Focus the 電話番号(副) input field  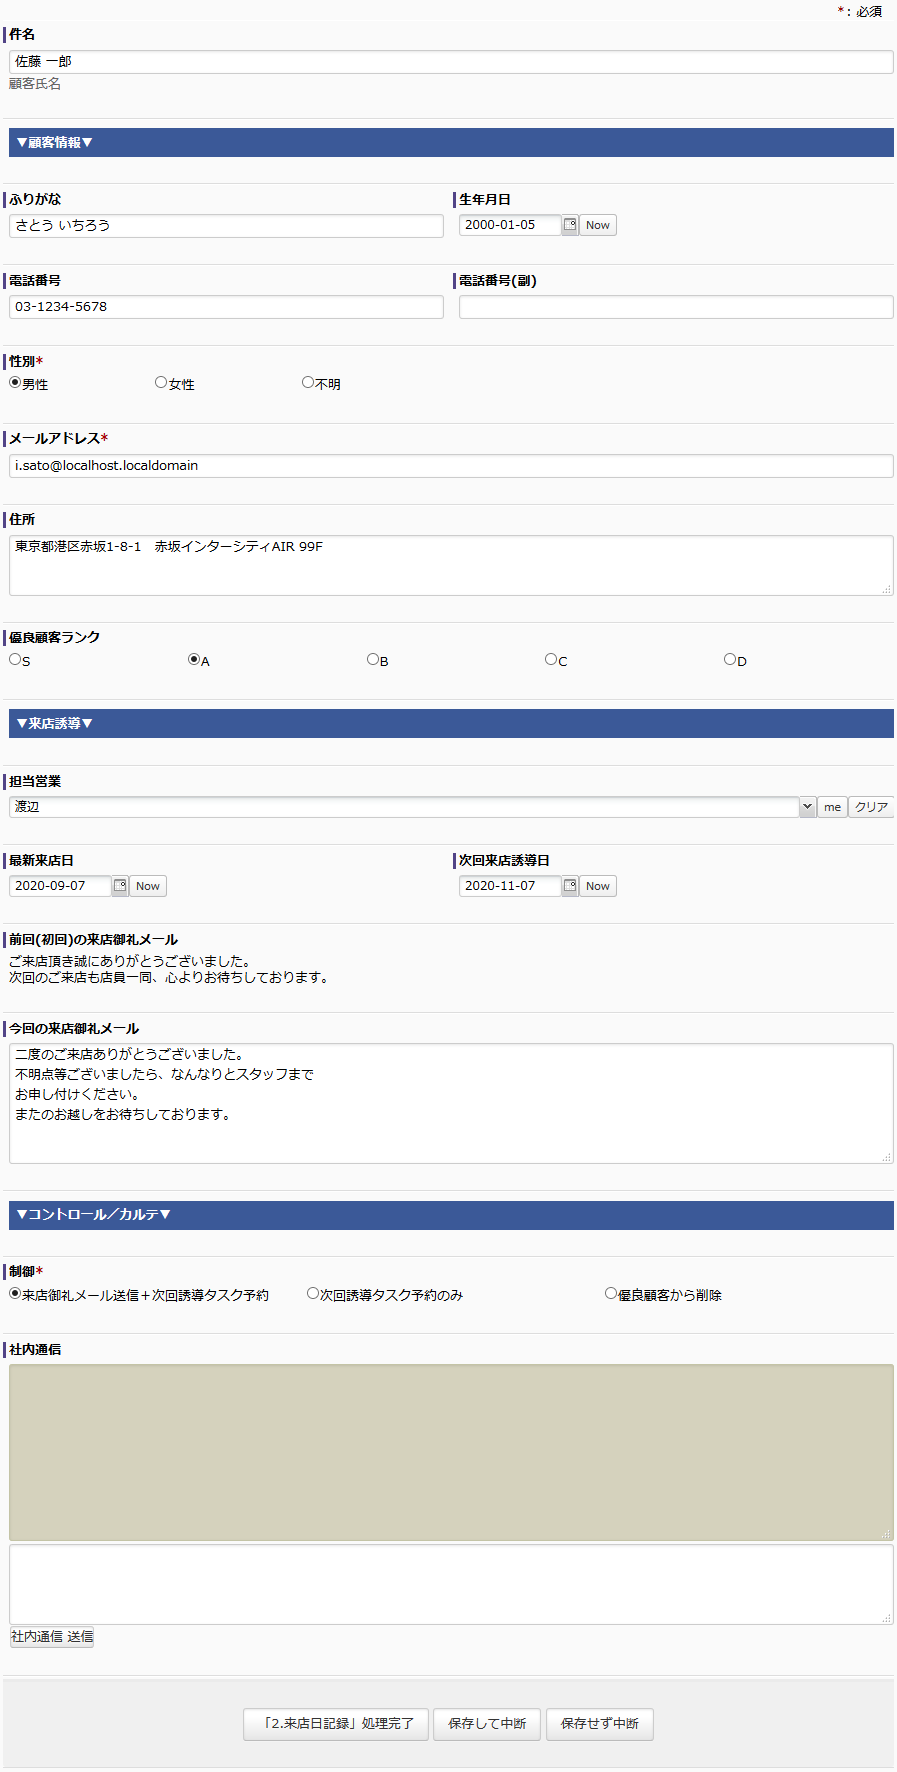coord(676,307)
